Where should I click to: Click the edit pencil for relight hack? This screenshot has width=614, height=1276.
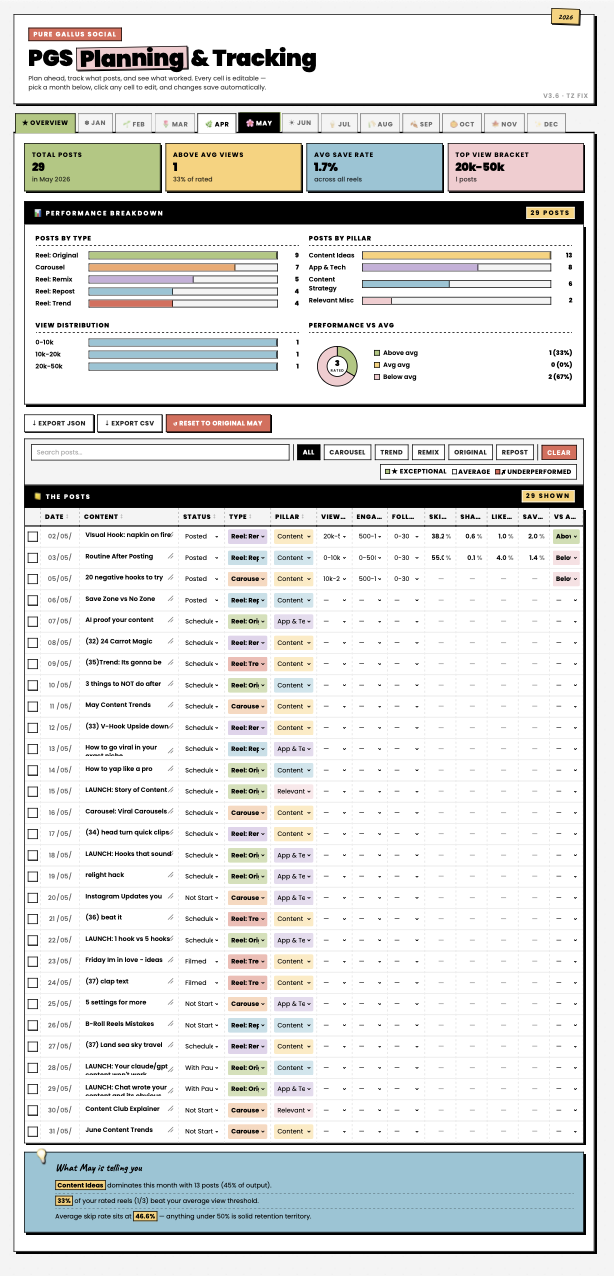coord(171,875)
